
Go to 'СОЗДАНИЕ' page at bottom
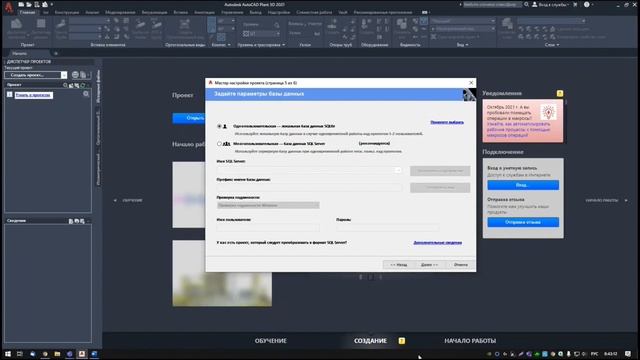(370, 341)
